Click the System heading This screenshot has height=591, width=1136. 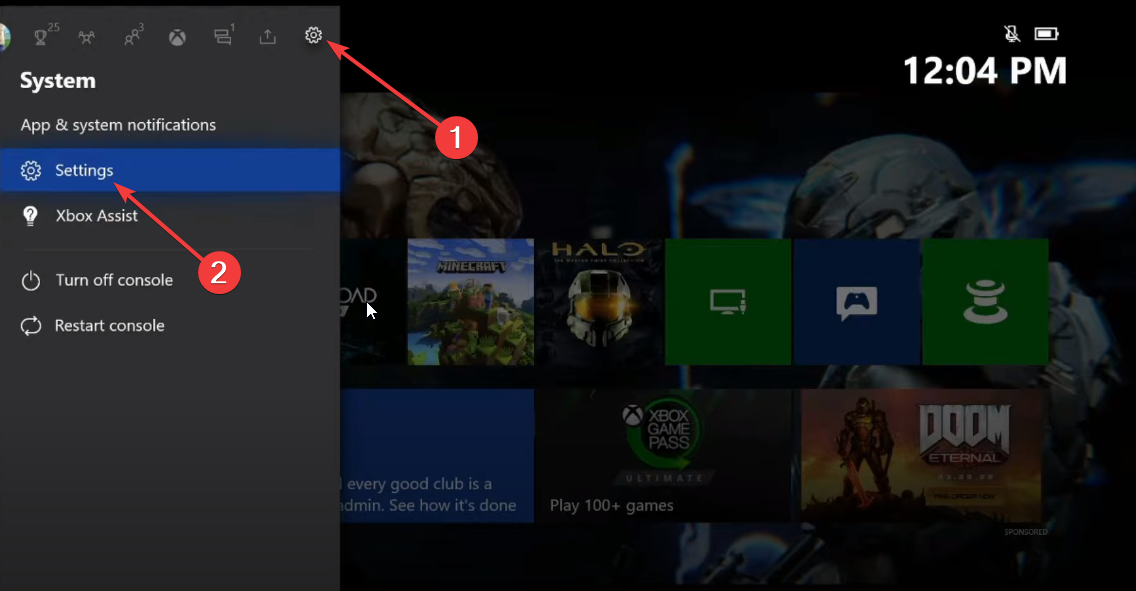[58, 80]
